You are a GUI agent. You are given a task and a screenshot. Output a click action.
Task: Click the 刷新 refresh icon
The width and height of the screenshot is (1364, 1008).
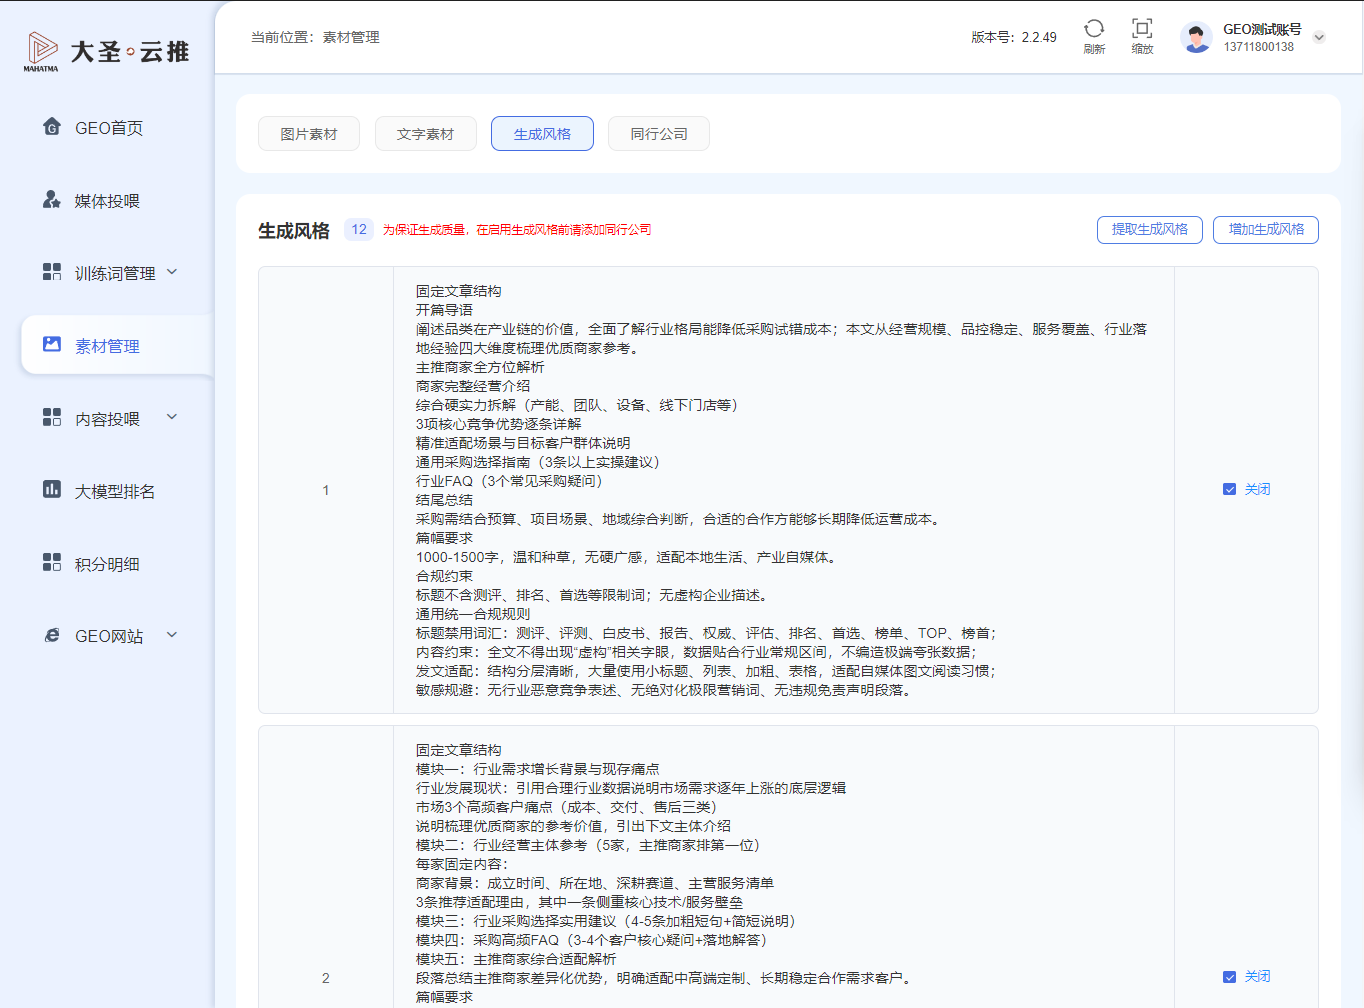[x=1094, y=28]
